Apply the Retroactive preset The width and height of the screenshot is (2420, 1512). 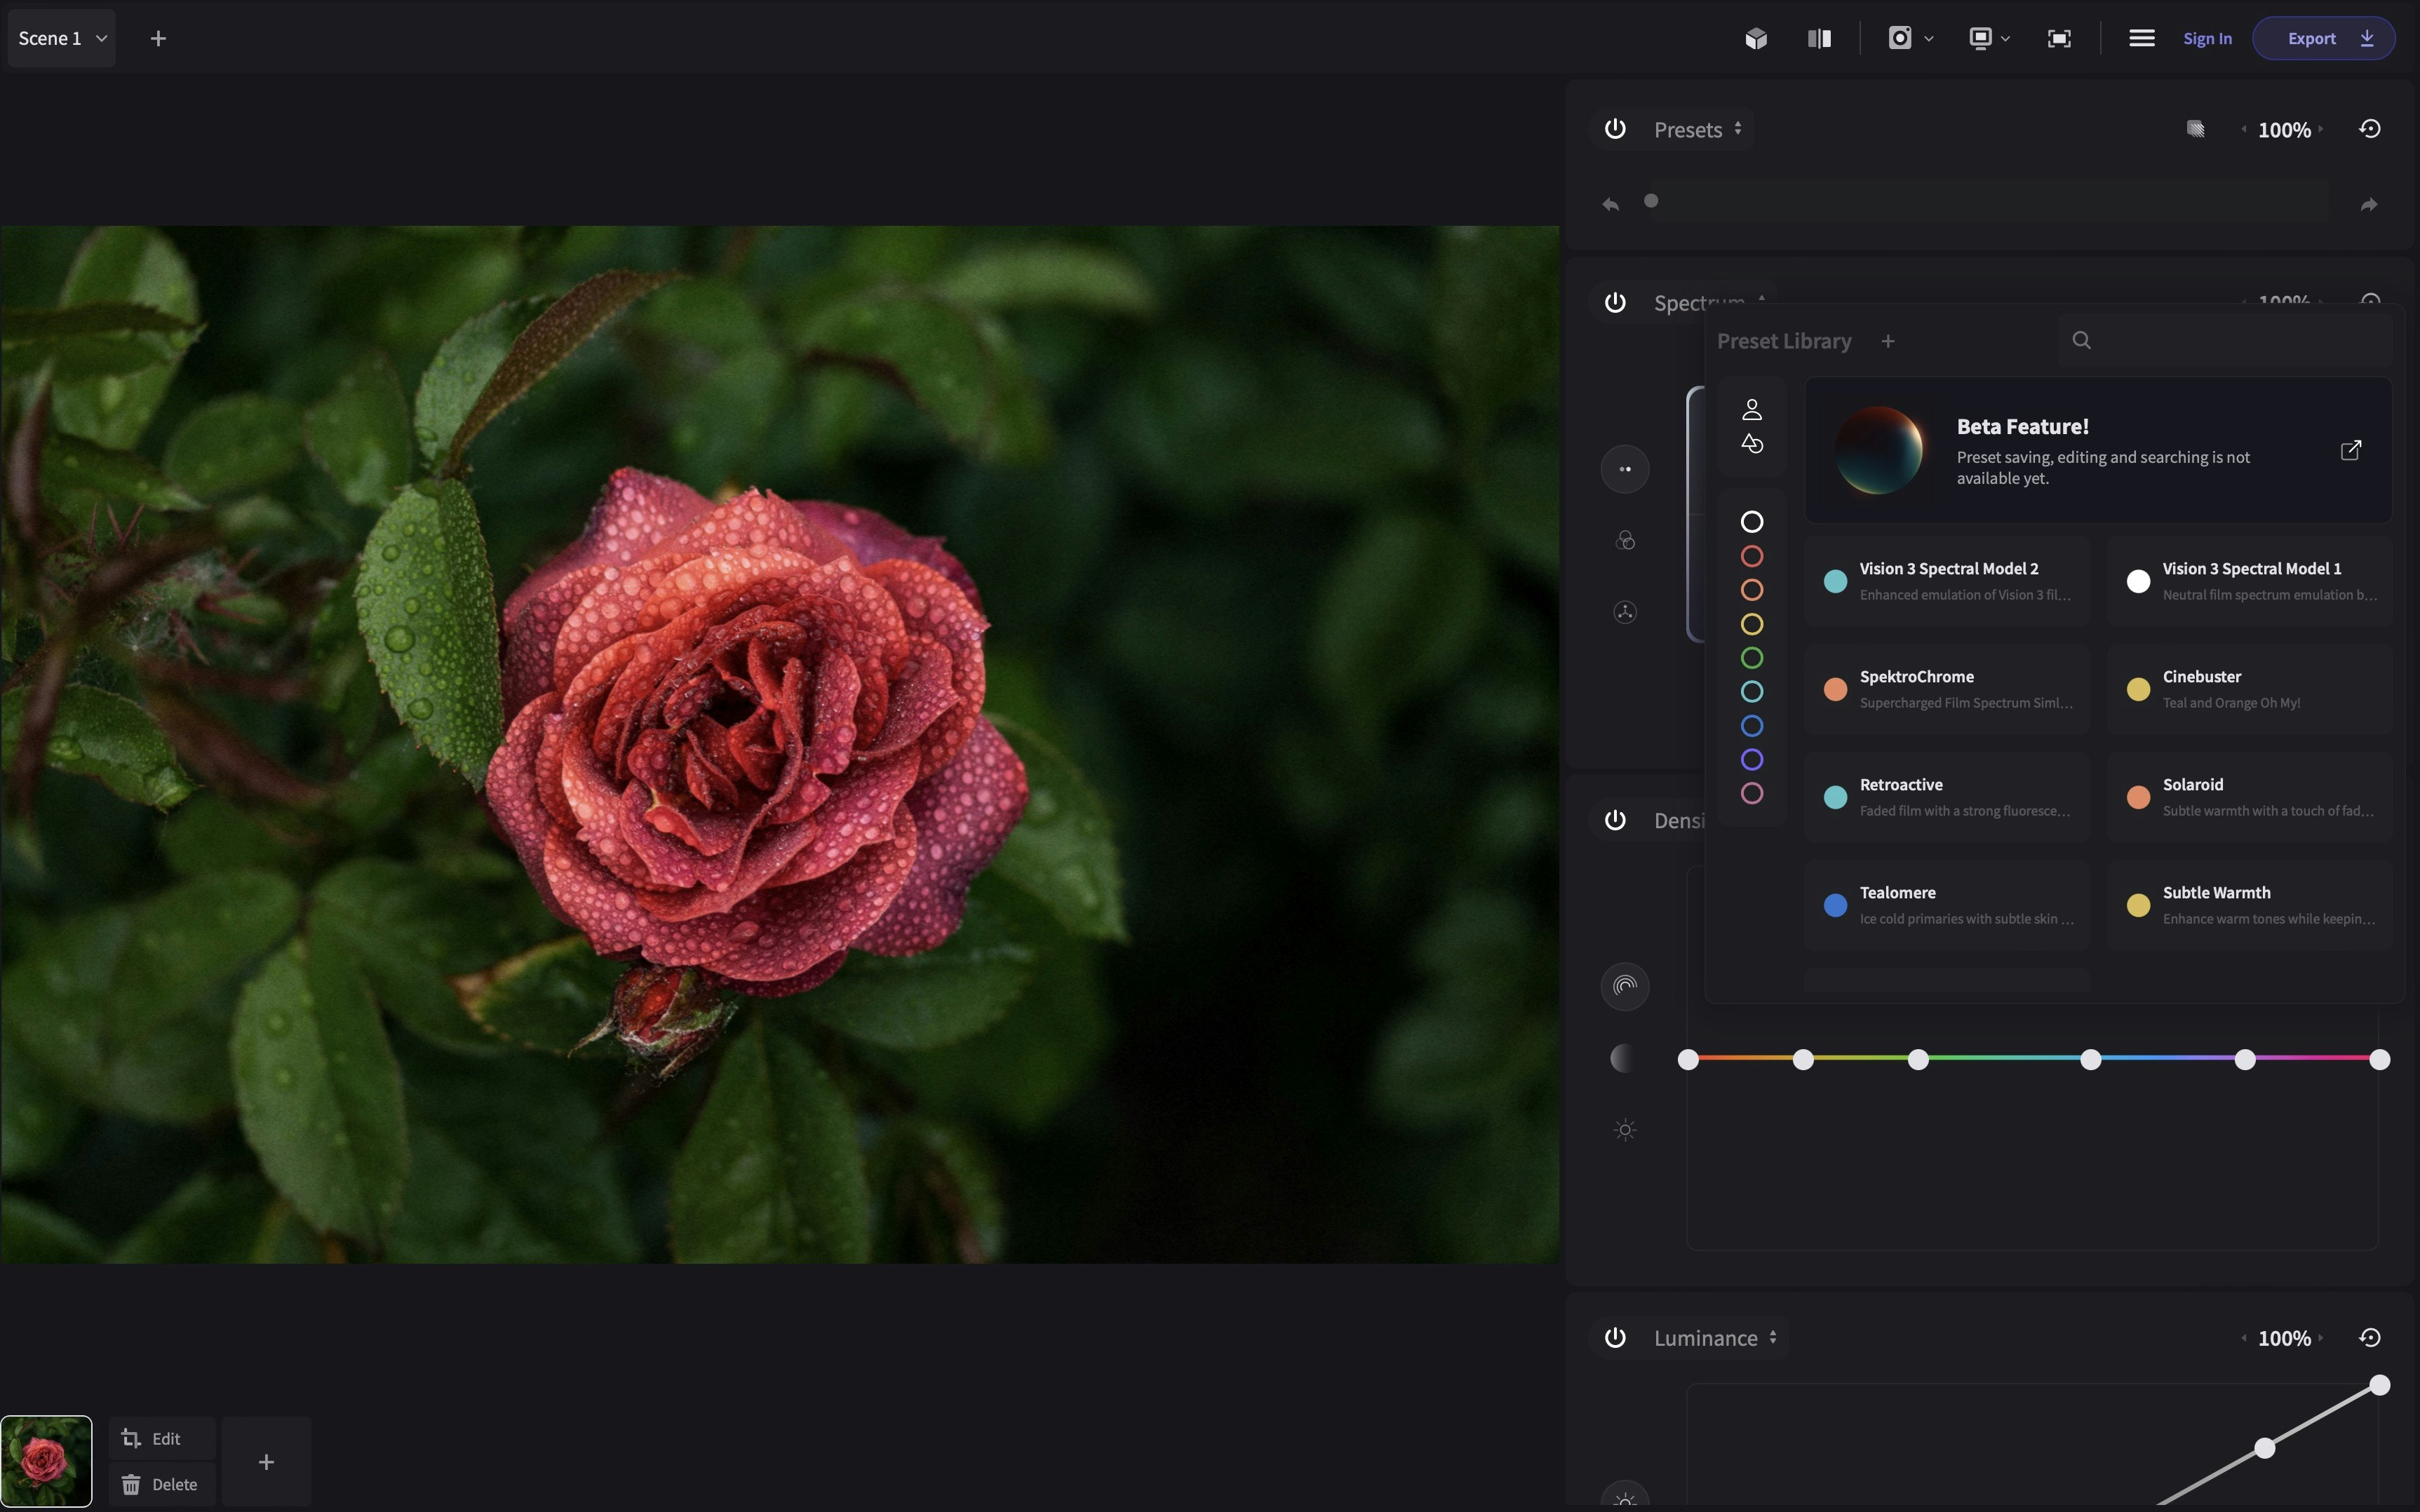coord(1946,797)
